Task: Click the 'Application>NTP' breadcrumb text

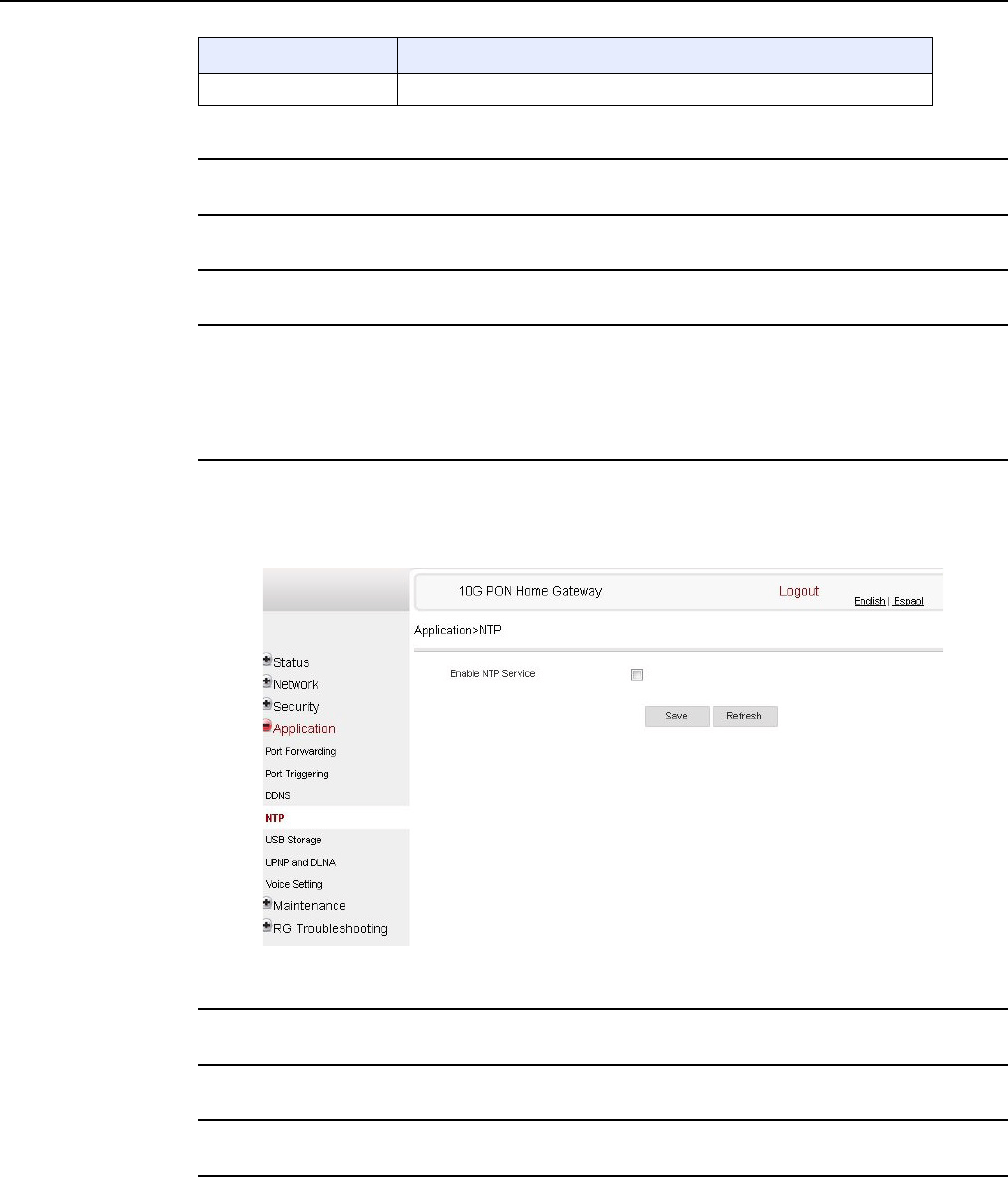Action: pyautogui.click(x=457, y=630)
